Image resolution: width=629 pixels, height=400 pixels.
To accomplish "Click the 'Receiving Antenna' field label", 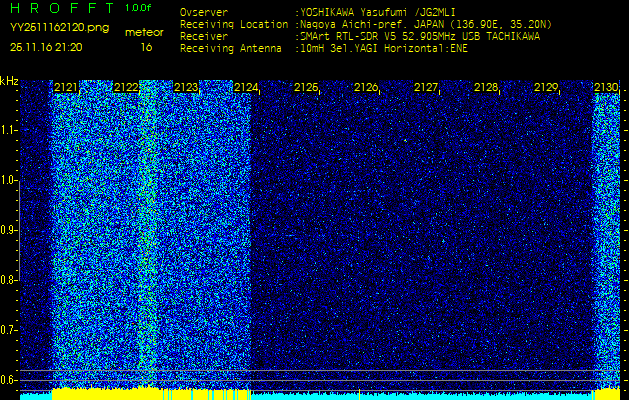I will 231,49.
